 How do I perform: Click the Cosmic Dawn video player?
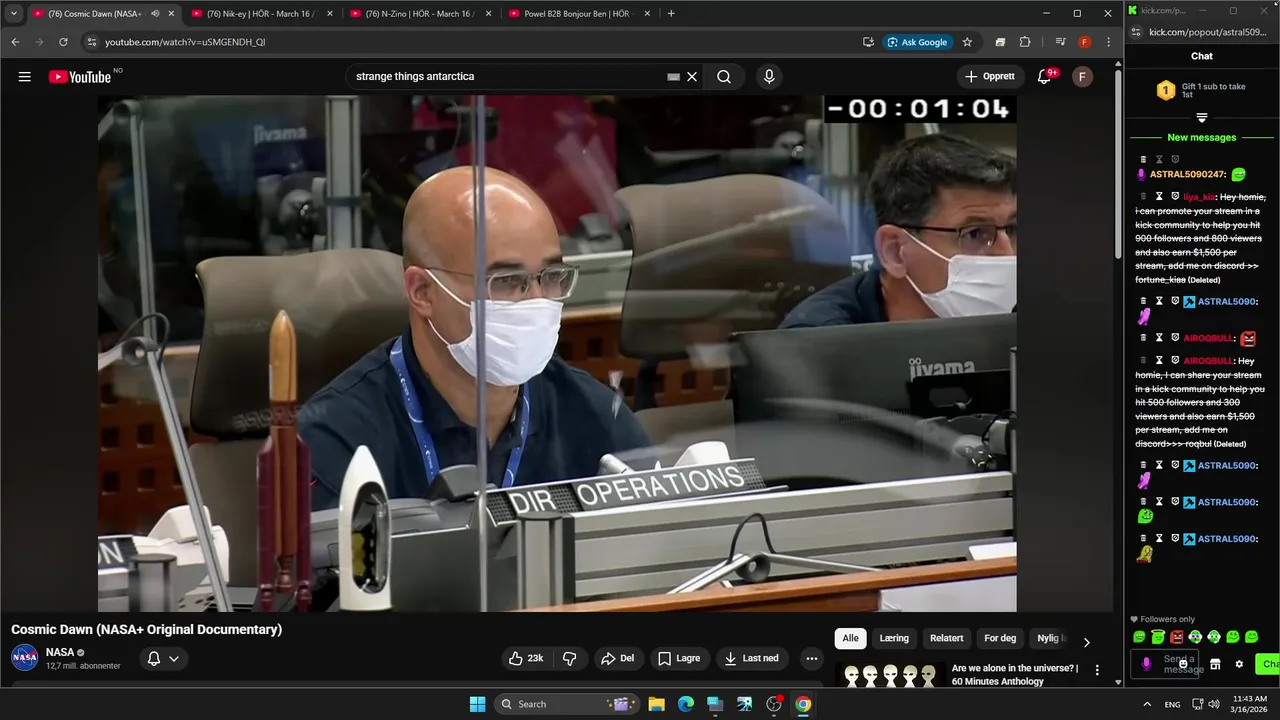pyautogui.click(x=557, y=353)
